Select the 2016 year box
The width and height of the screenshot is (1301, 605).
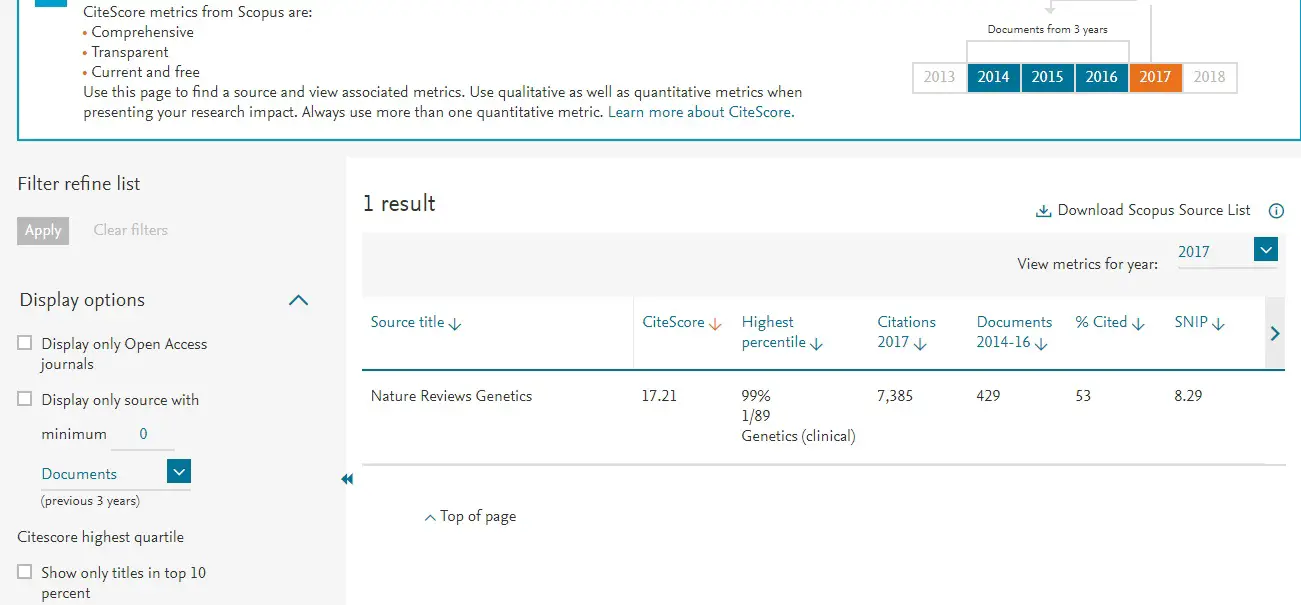click(x=1101, y=77)
